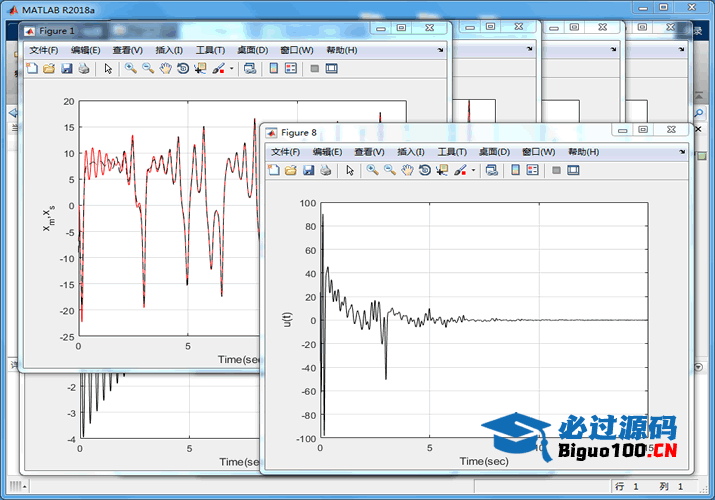Screen dimensions: 715x500
Task: Hide Plot Tools icon in Figure 1
Action: tap(315, 68)
